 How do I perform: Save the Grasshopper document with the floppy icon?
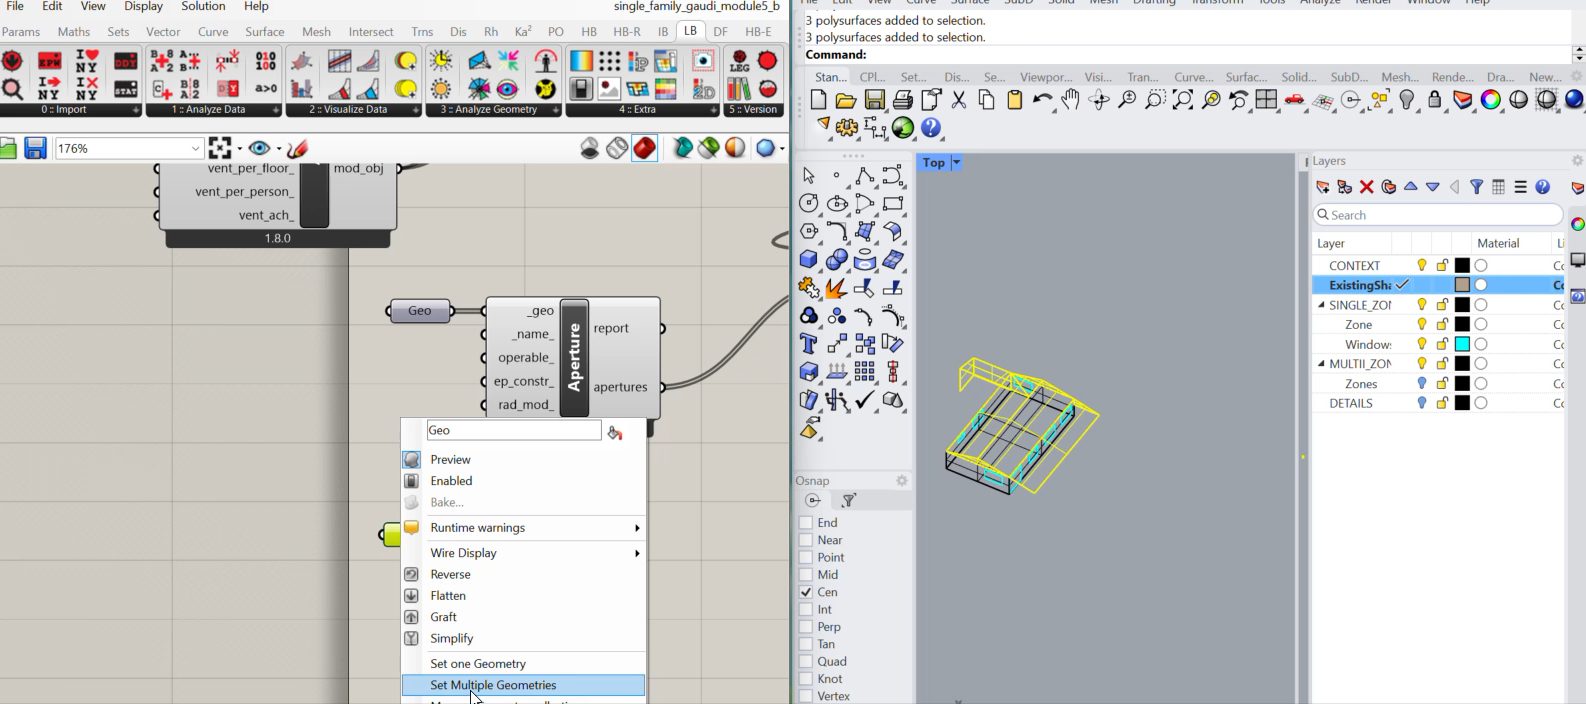coord(36,149)
